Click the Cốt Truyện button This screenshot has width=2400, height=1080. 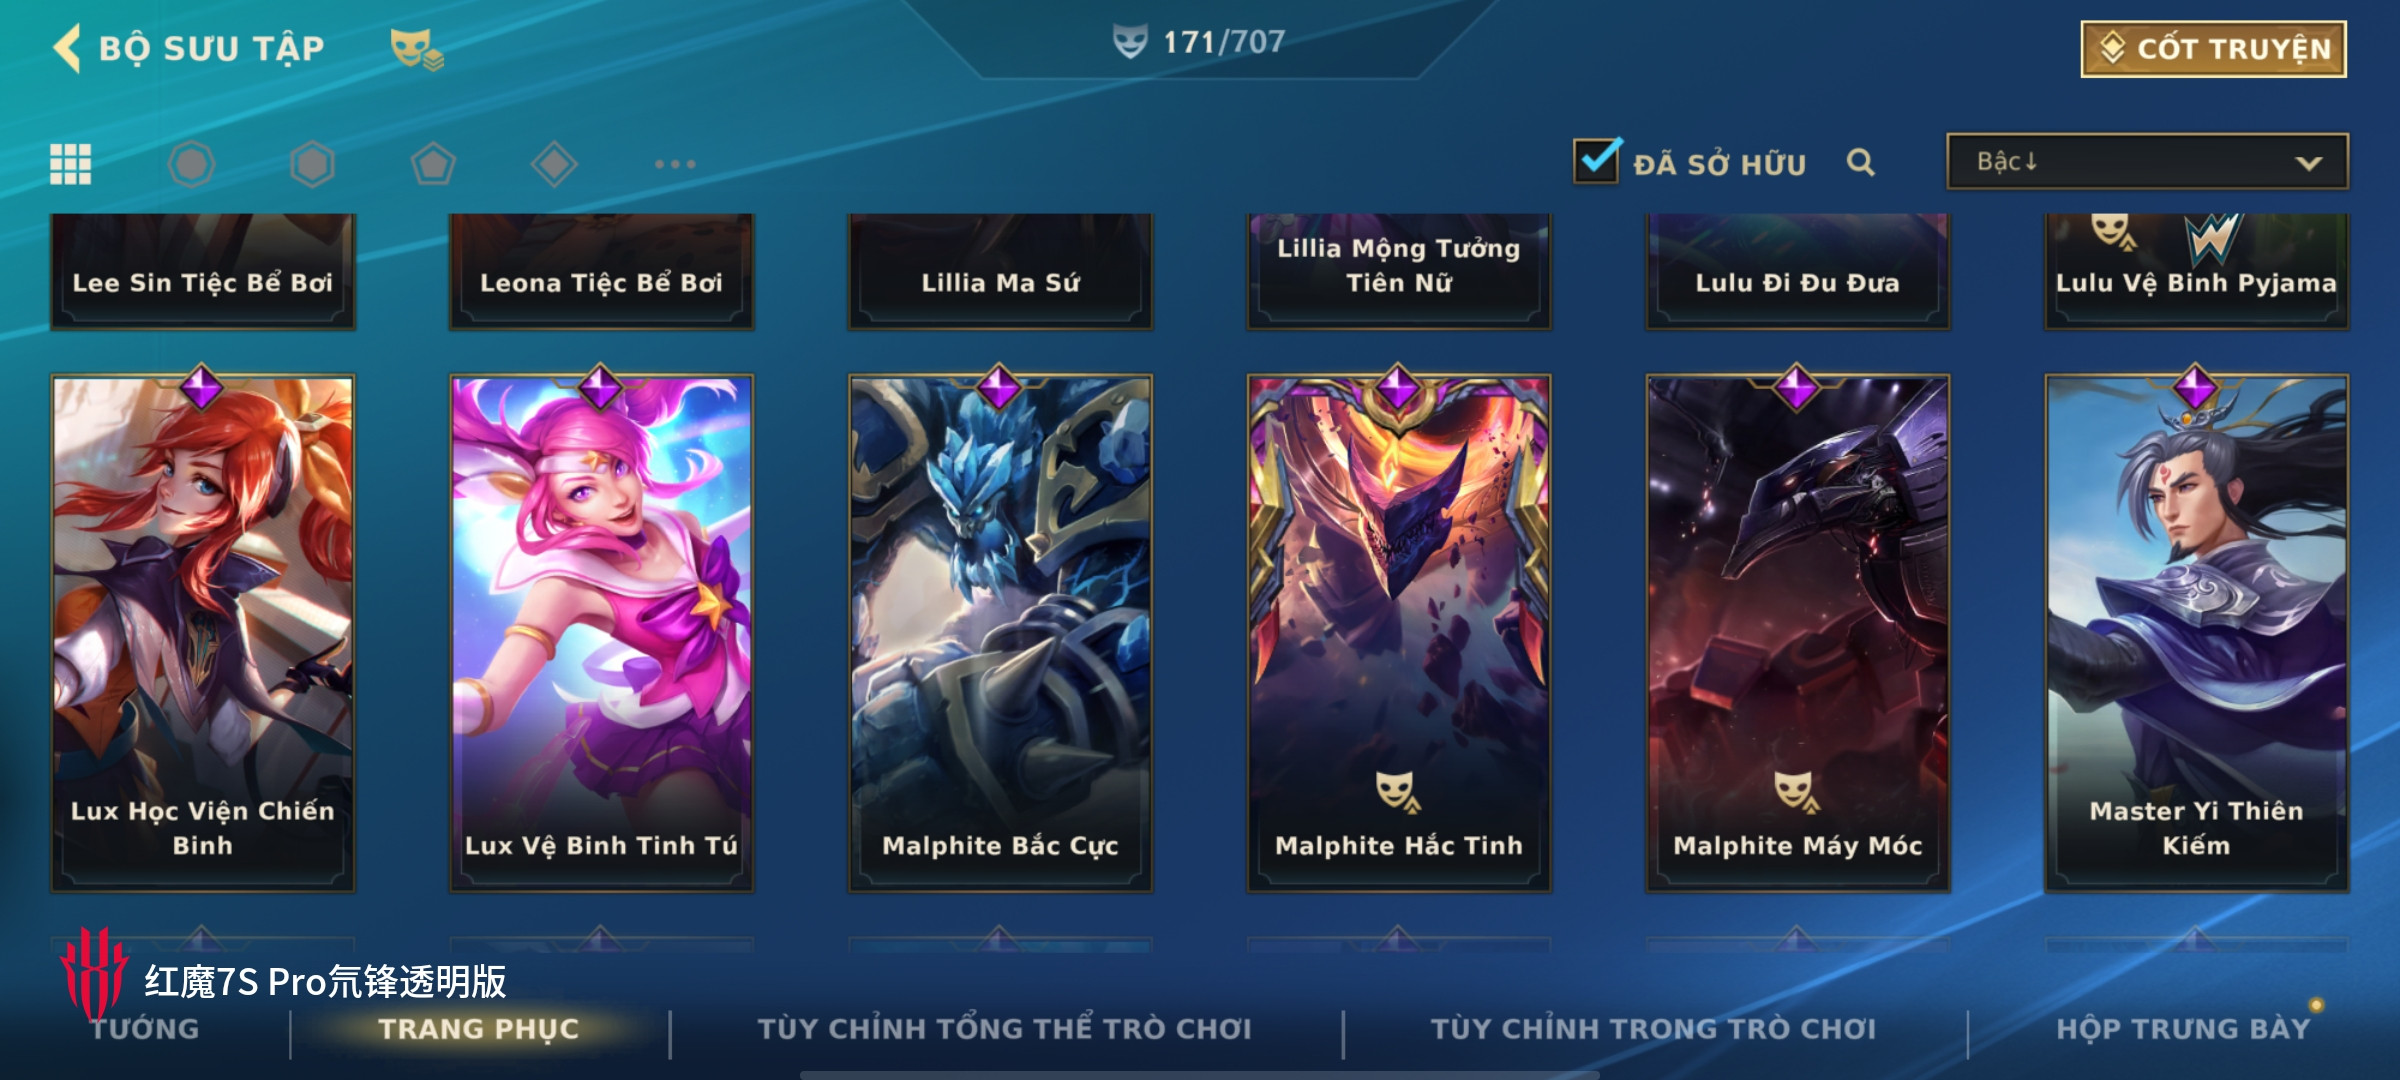pyautogui.click(x=2213, y=49)
